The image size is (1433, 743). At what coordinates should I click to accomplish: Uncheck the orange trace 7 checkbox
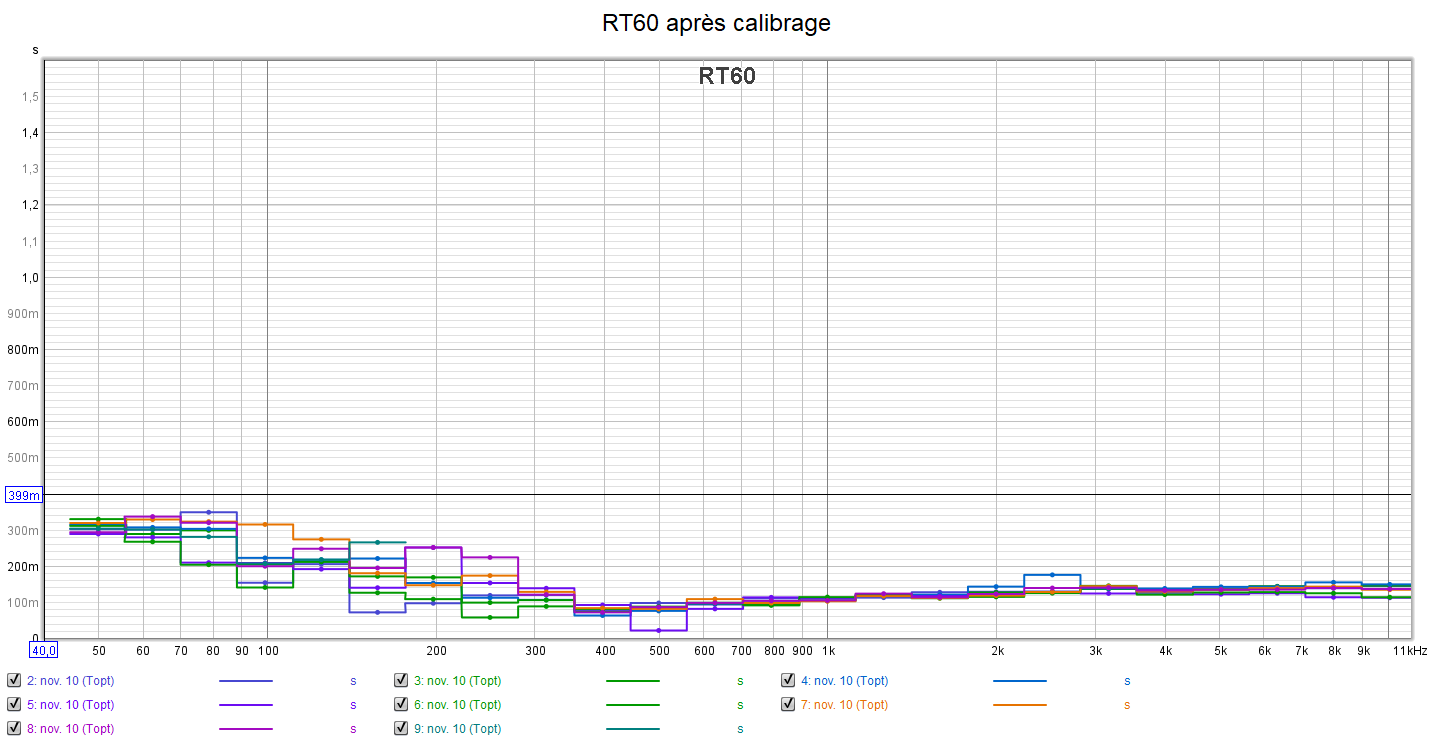point(788,705)
